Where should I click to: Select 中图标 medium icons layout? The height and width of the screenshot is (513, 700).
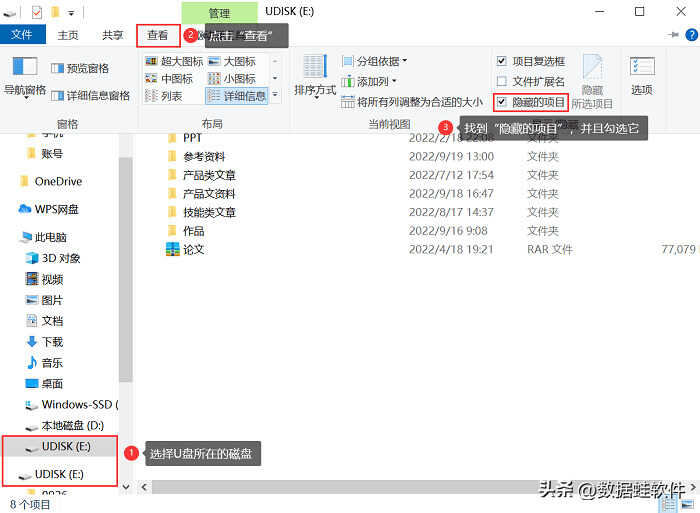point(169,79)
